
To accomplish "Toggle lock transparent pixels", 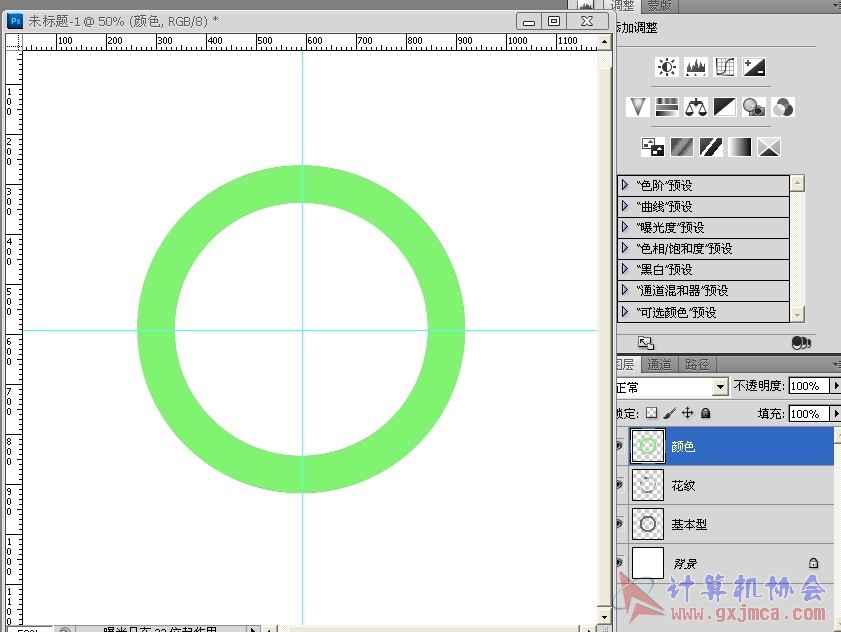I will 652,413.
